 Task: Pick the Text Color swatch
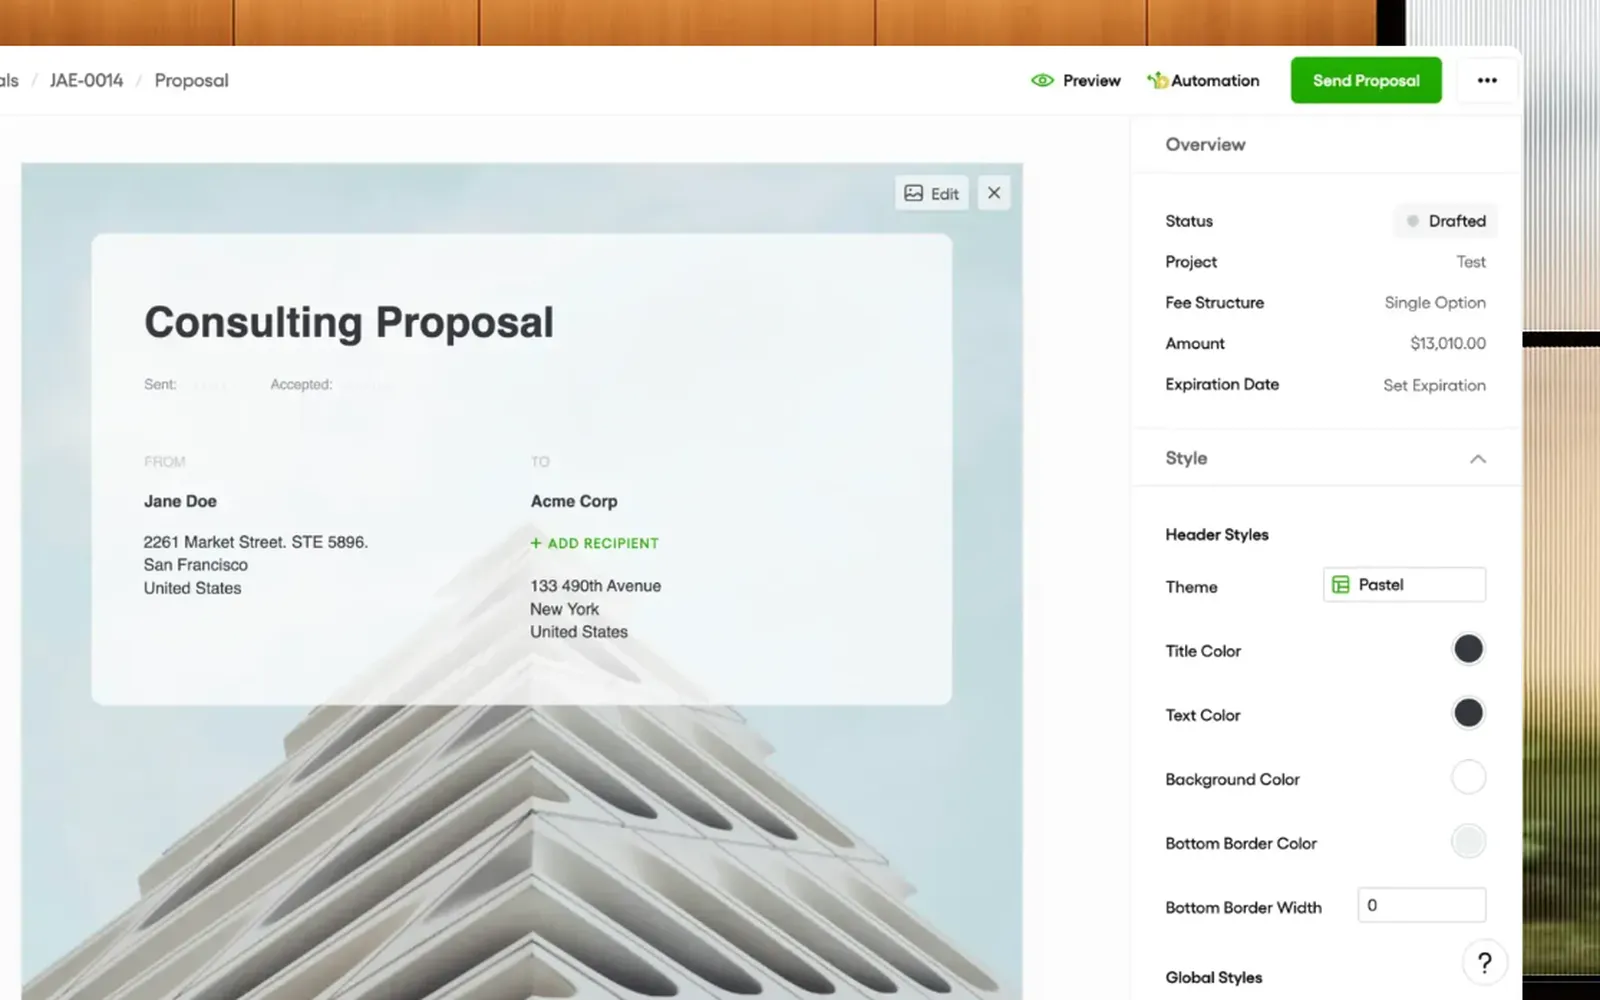(1468, 713)
